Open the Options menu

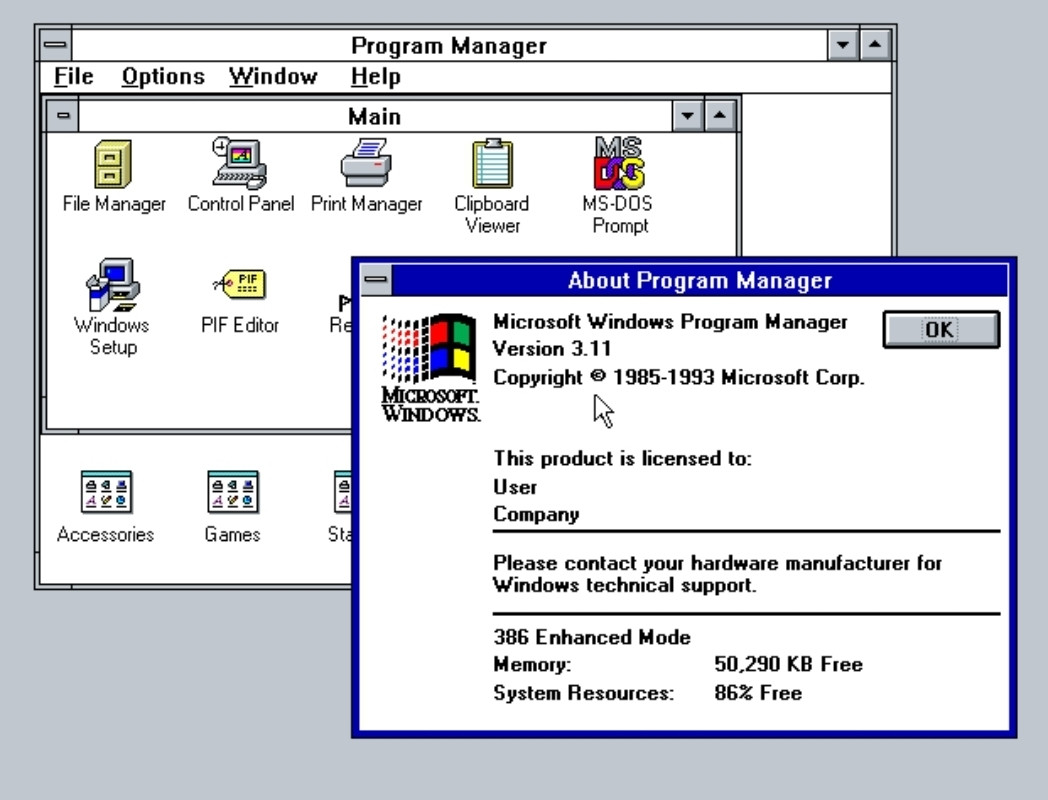[x=163, y=76]
